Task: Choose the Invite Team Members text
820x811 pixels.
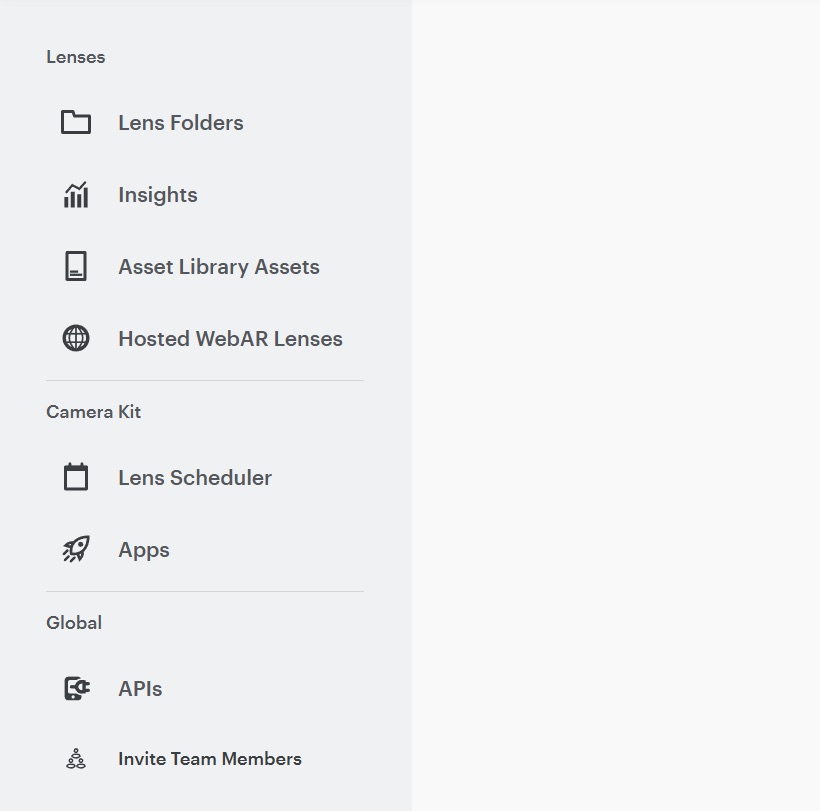Action: click(x=210, y=759)
